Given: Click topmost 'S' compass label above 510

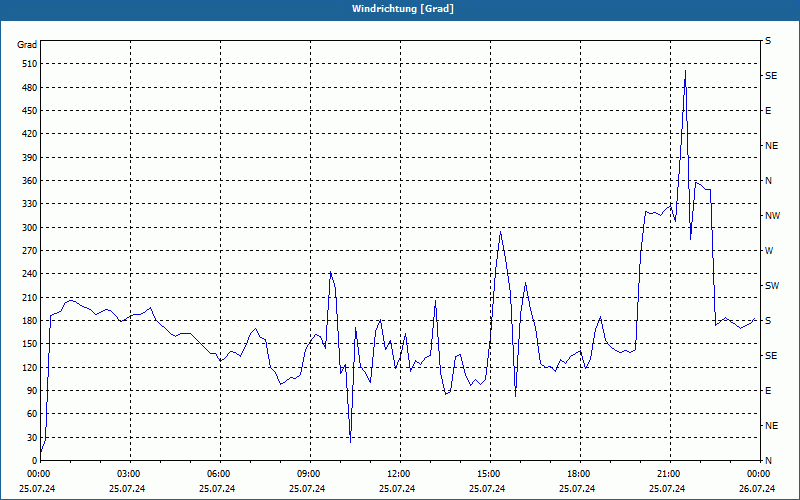Looking at the screenshot, I should point(768,41).
